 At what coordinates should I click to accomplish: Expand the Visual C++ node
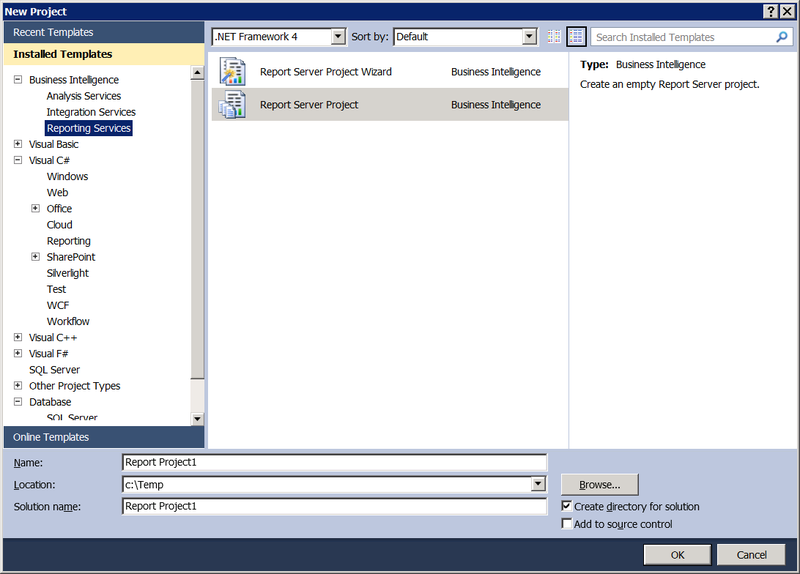18,337
